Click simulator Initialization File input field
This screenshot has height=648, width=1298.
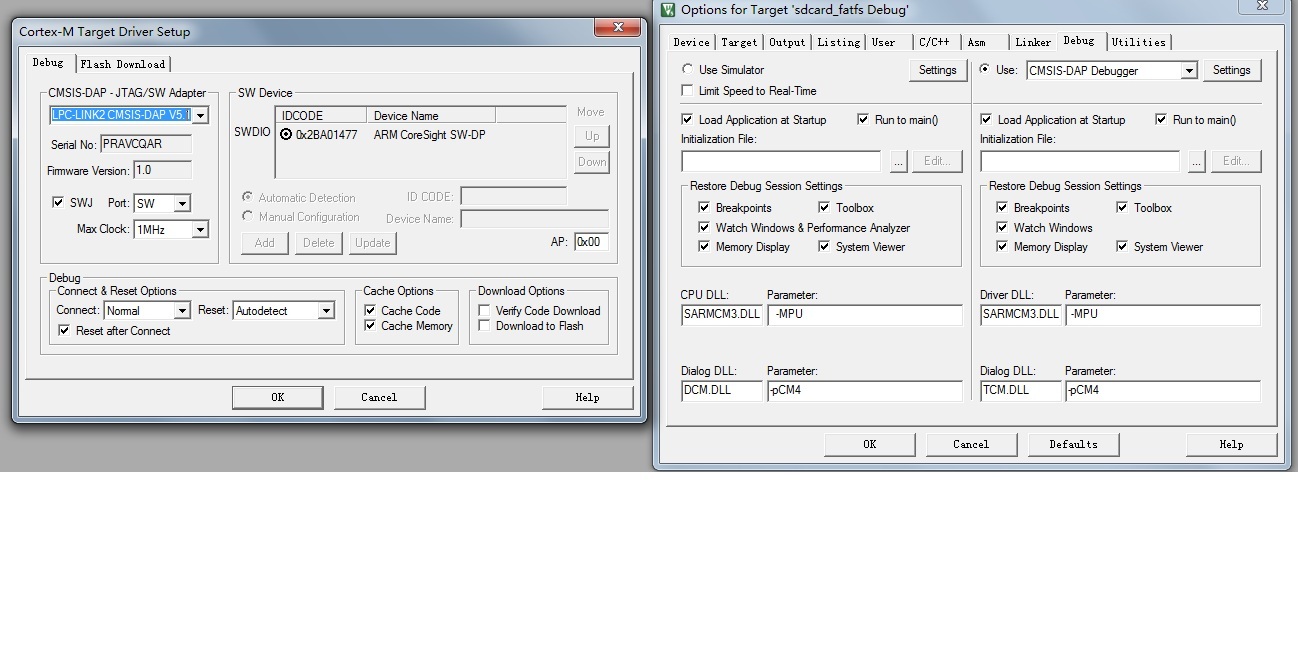pyautogui.click(x=781, y=161)
